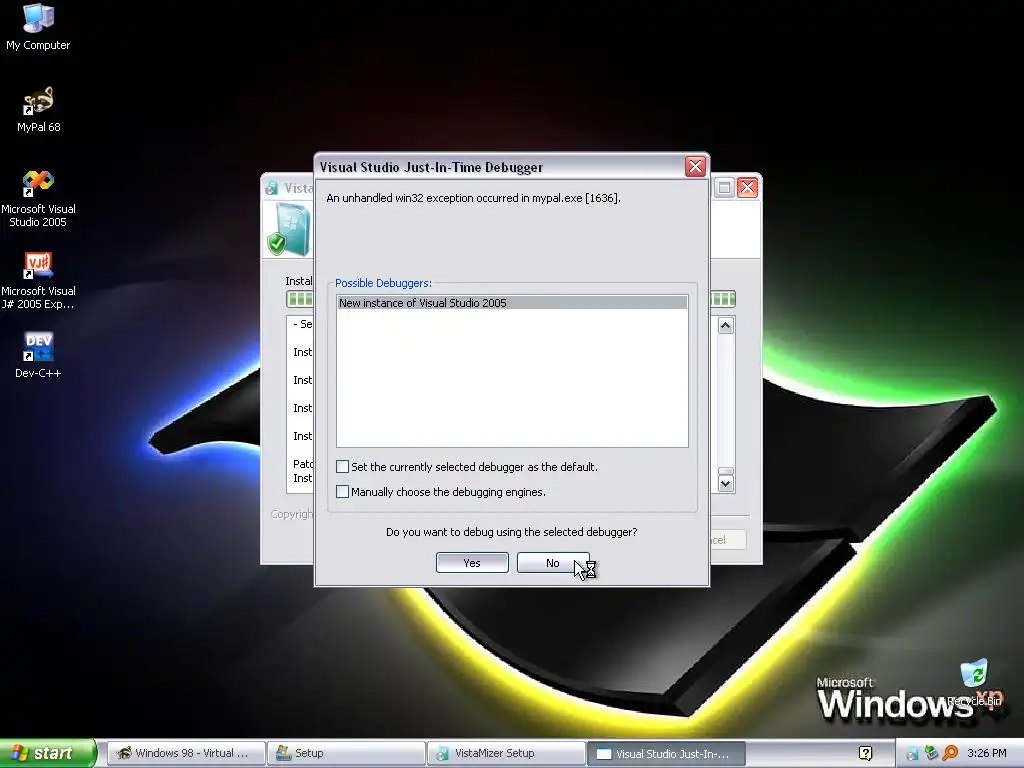
Task: Click the unhandled win32 exception message text
Action: click(x=473, y=198)
